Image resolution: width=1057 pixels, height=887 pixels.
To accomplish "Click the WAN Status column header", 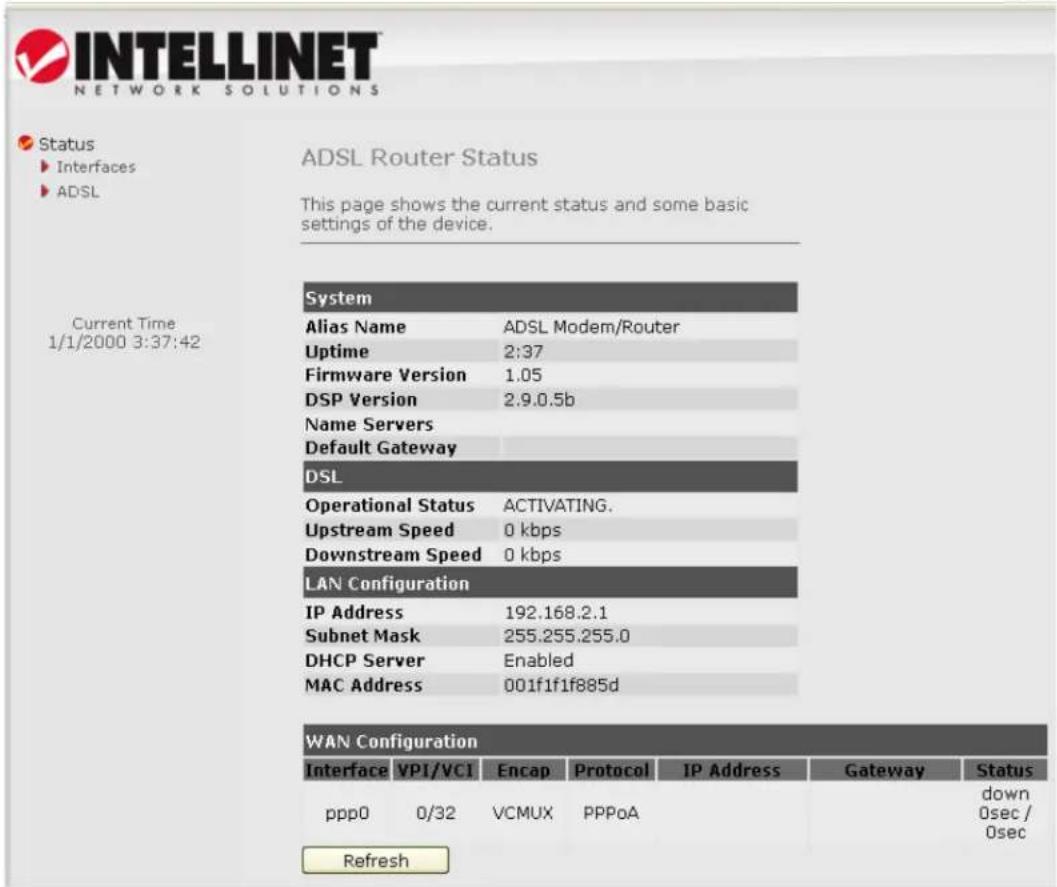I will (x=1004, y=770).
